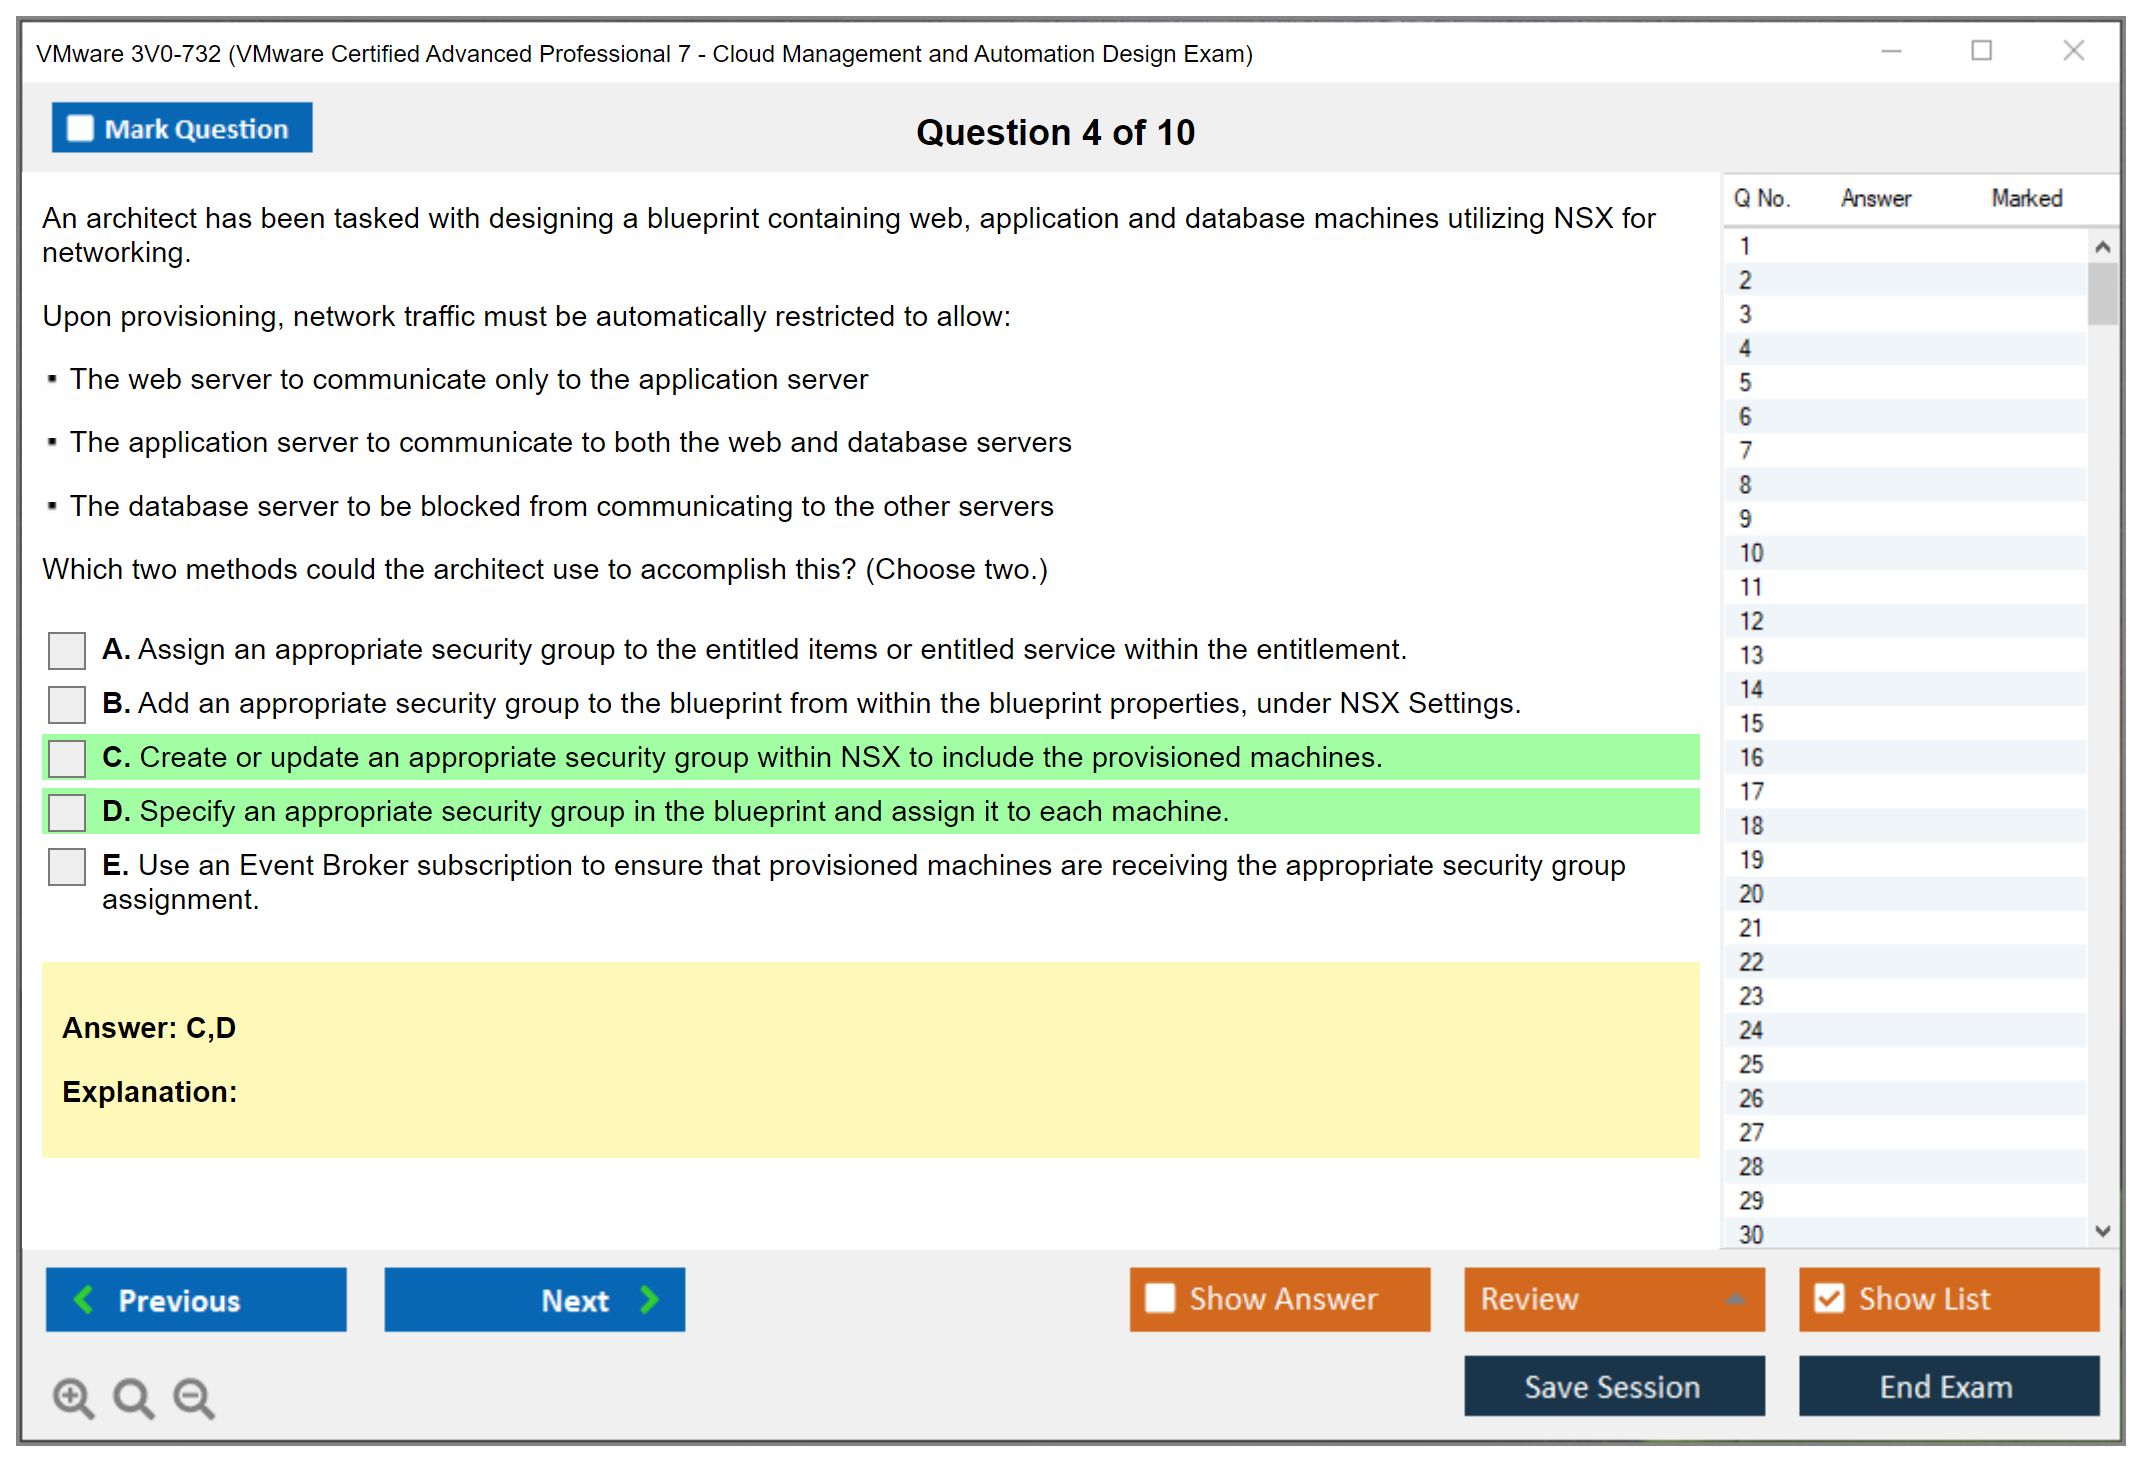
Task: Expand the Review dropdown menu
Action: pos(1735,1299)
